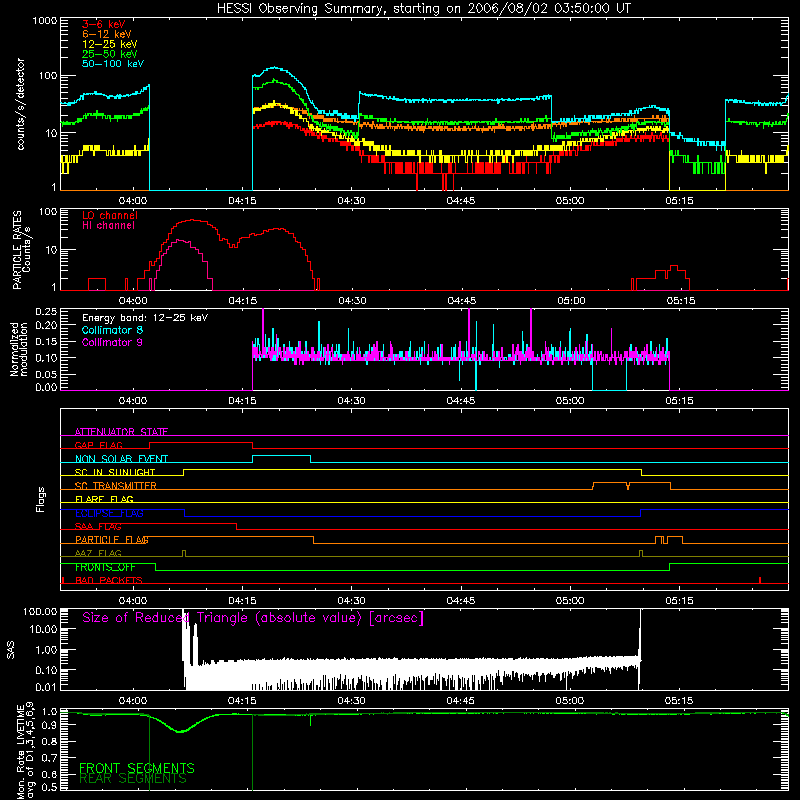800x800 pixels.
Task: Click the 0.05 modulation tick value
Action: pos(46,374)
